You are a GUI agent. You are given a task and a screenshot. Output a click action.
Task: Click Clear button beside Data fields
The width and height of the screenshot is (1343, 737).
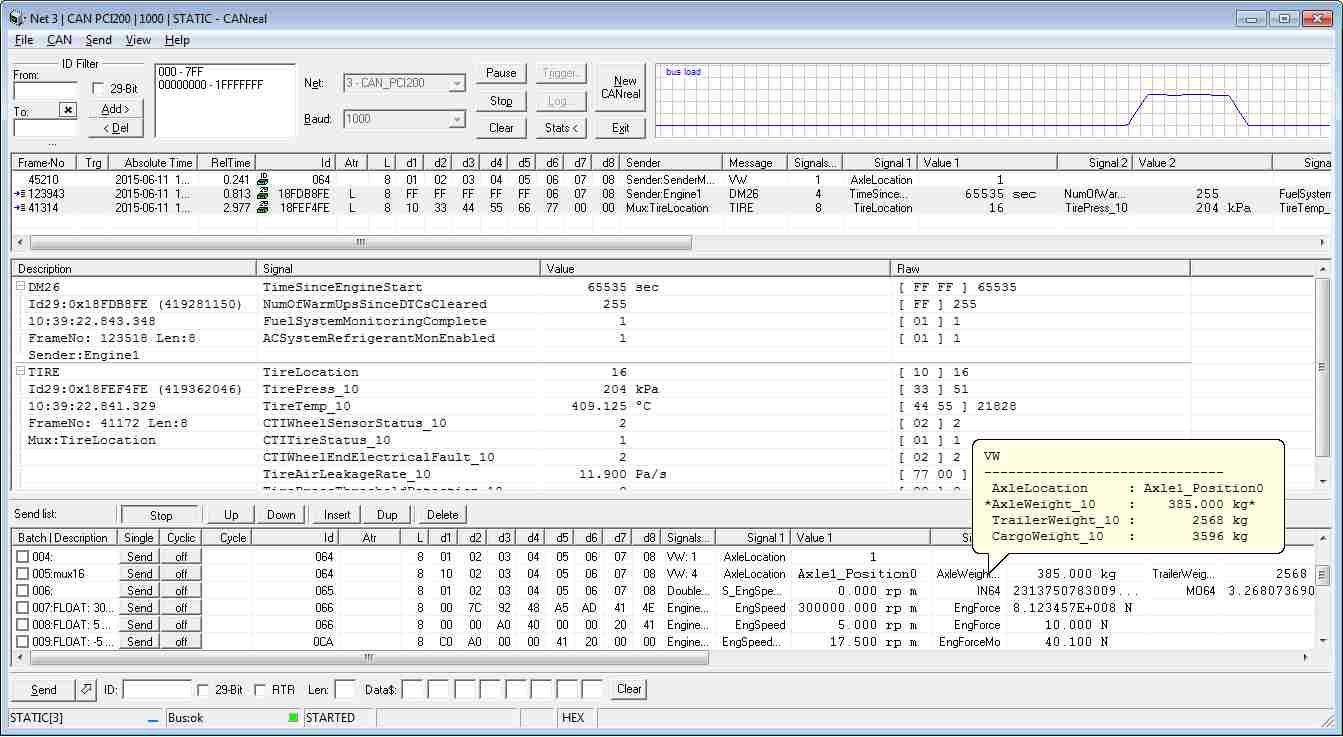[x=629, y=689]
